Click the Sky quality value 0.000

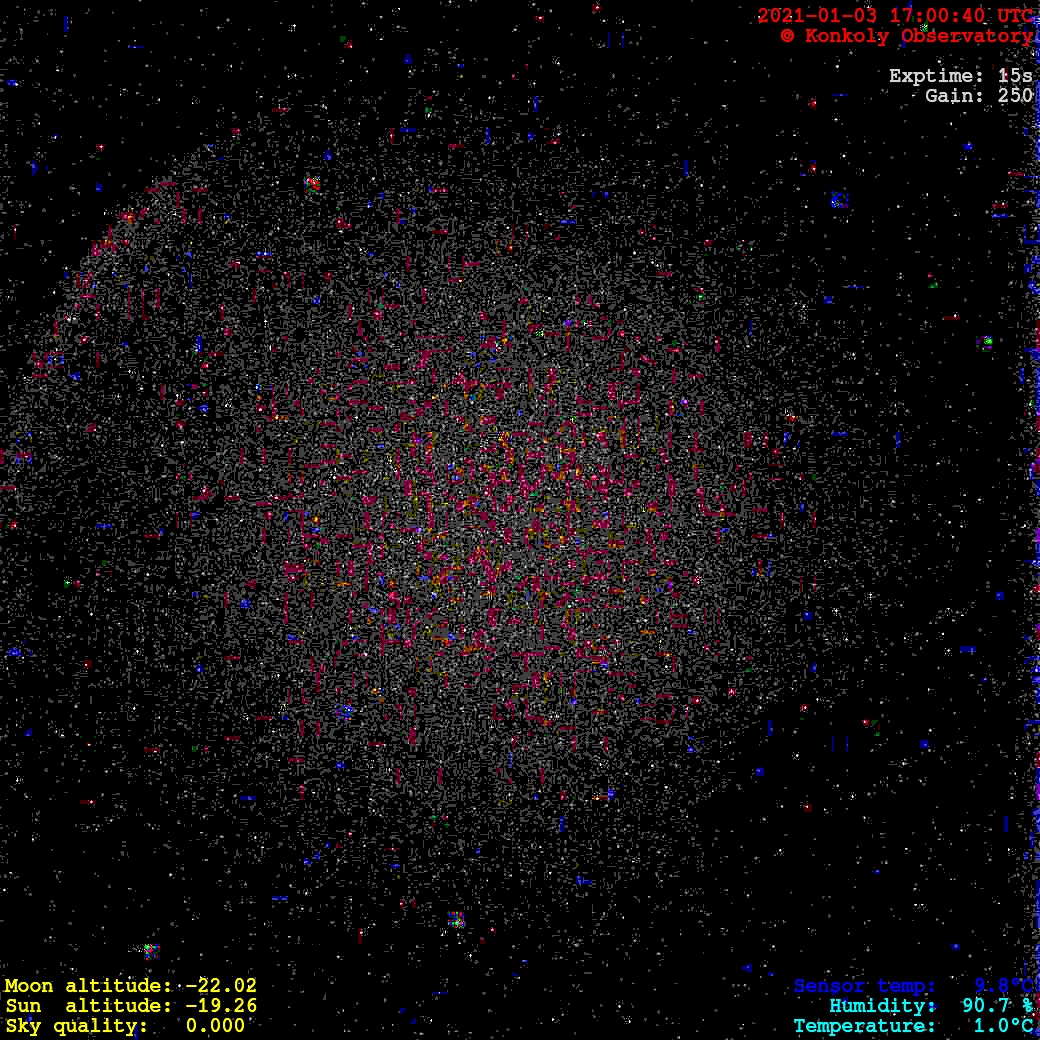(215, 1026)
